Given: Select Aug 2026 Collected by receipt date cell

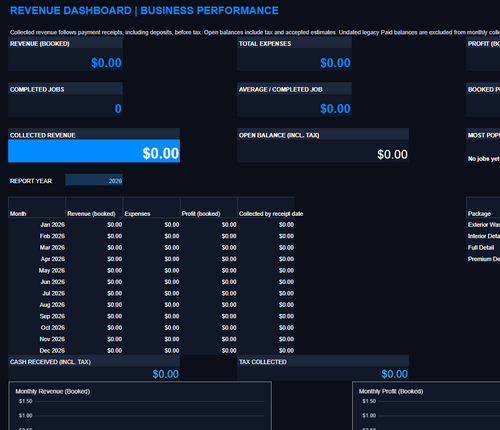Looking at the screenshot, I should 266,305.
